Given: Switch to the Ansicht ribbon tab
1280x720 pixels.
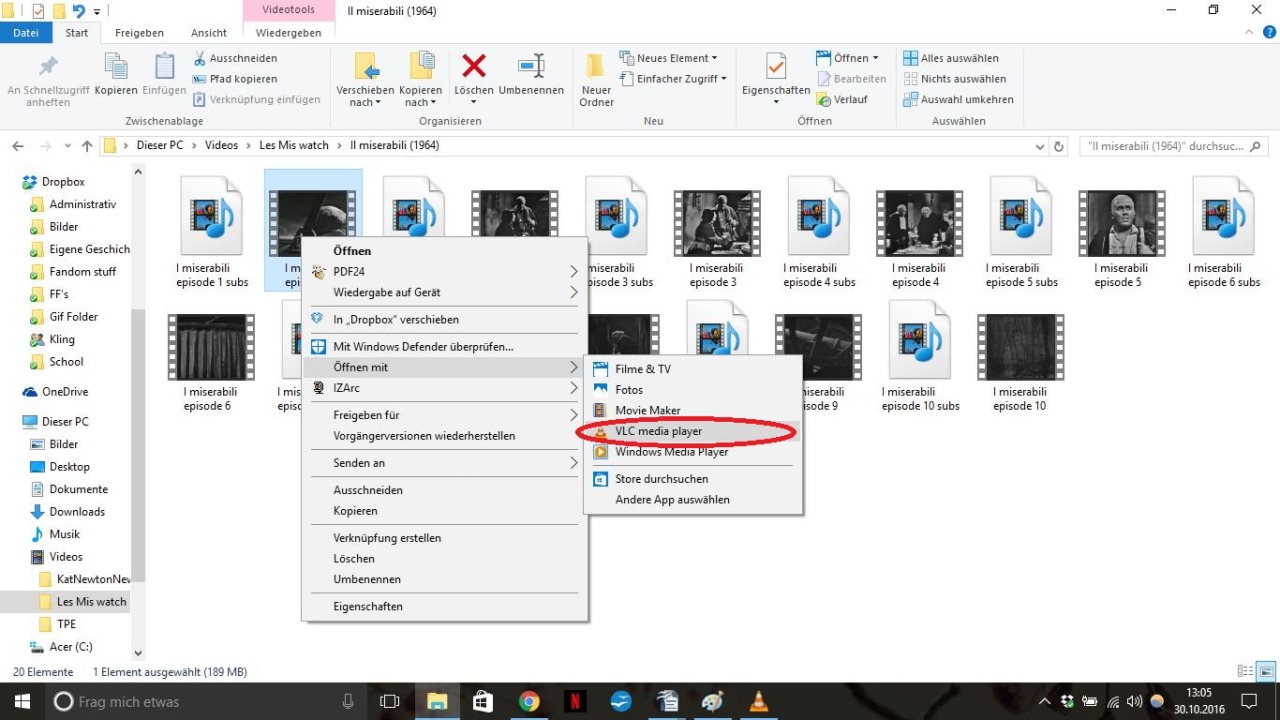Looking at the screenshot, I should (208, 33).
